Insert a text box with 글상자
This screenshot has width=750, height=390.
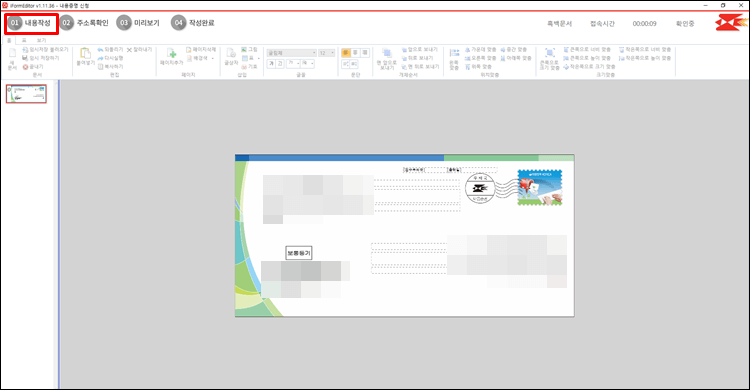click(x=231, y=56)
